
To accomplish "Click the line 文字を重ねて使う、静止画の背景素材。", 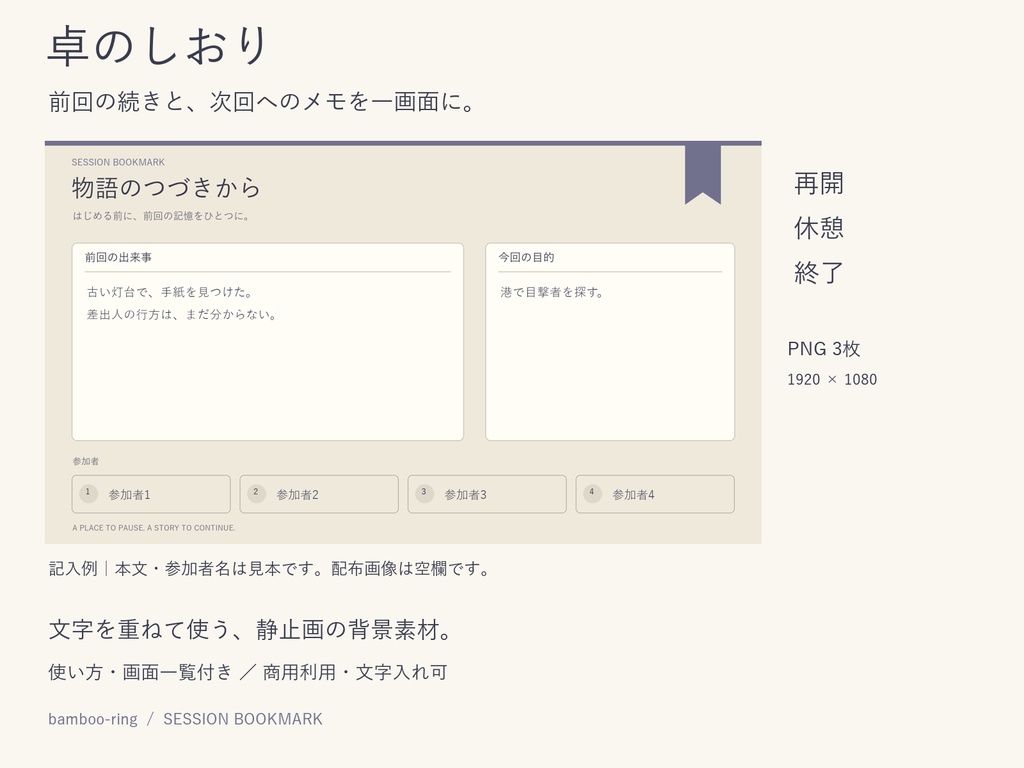I will pyautogui.click(x=251, y=630).
